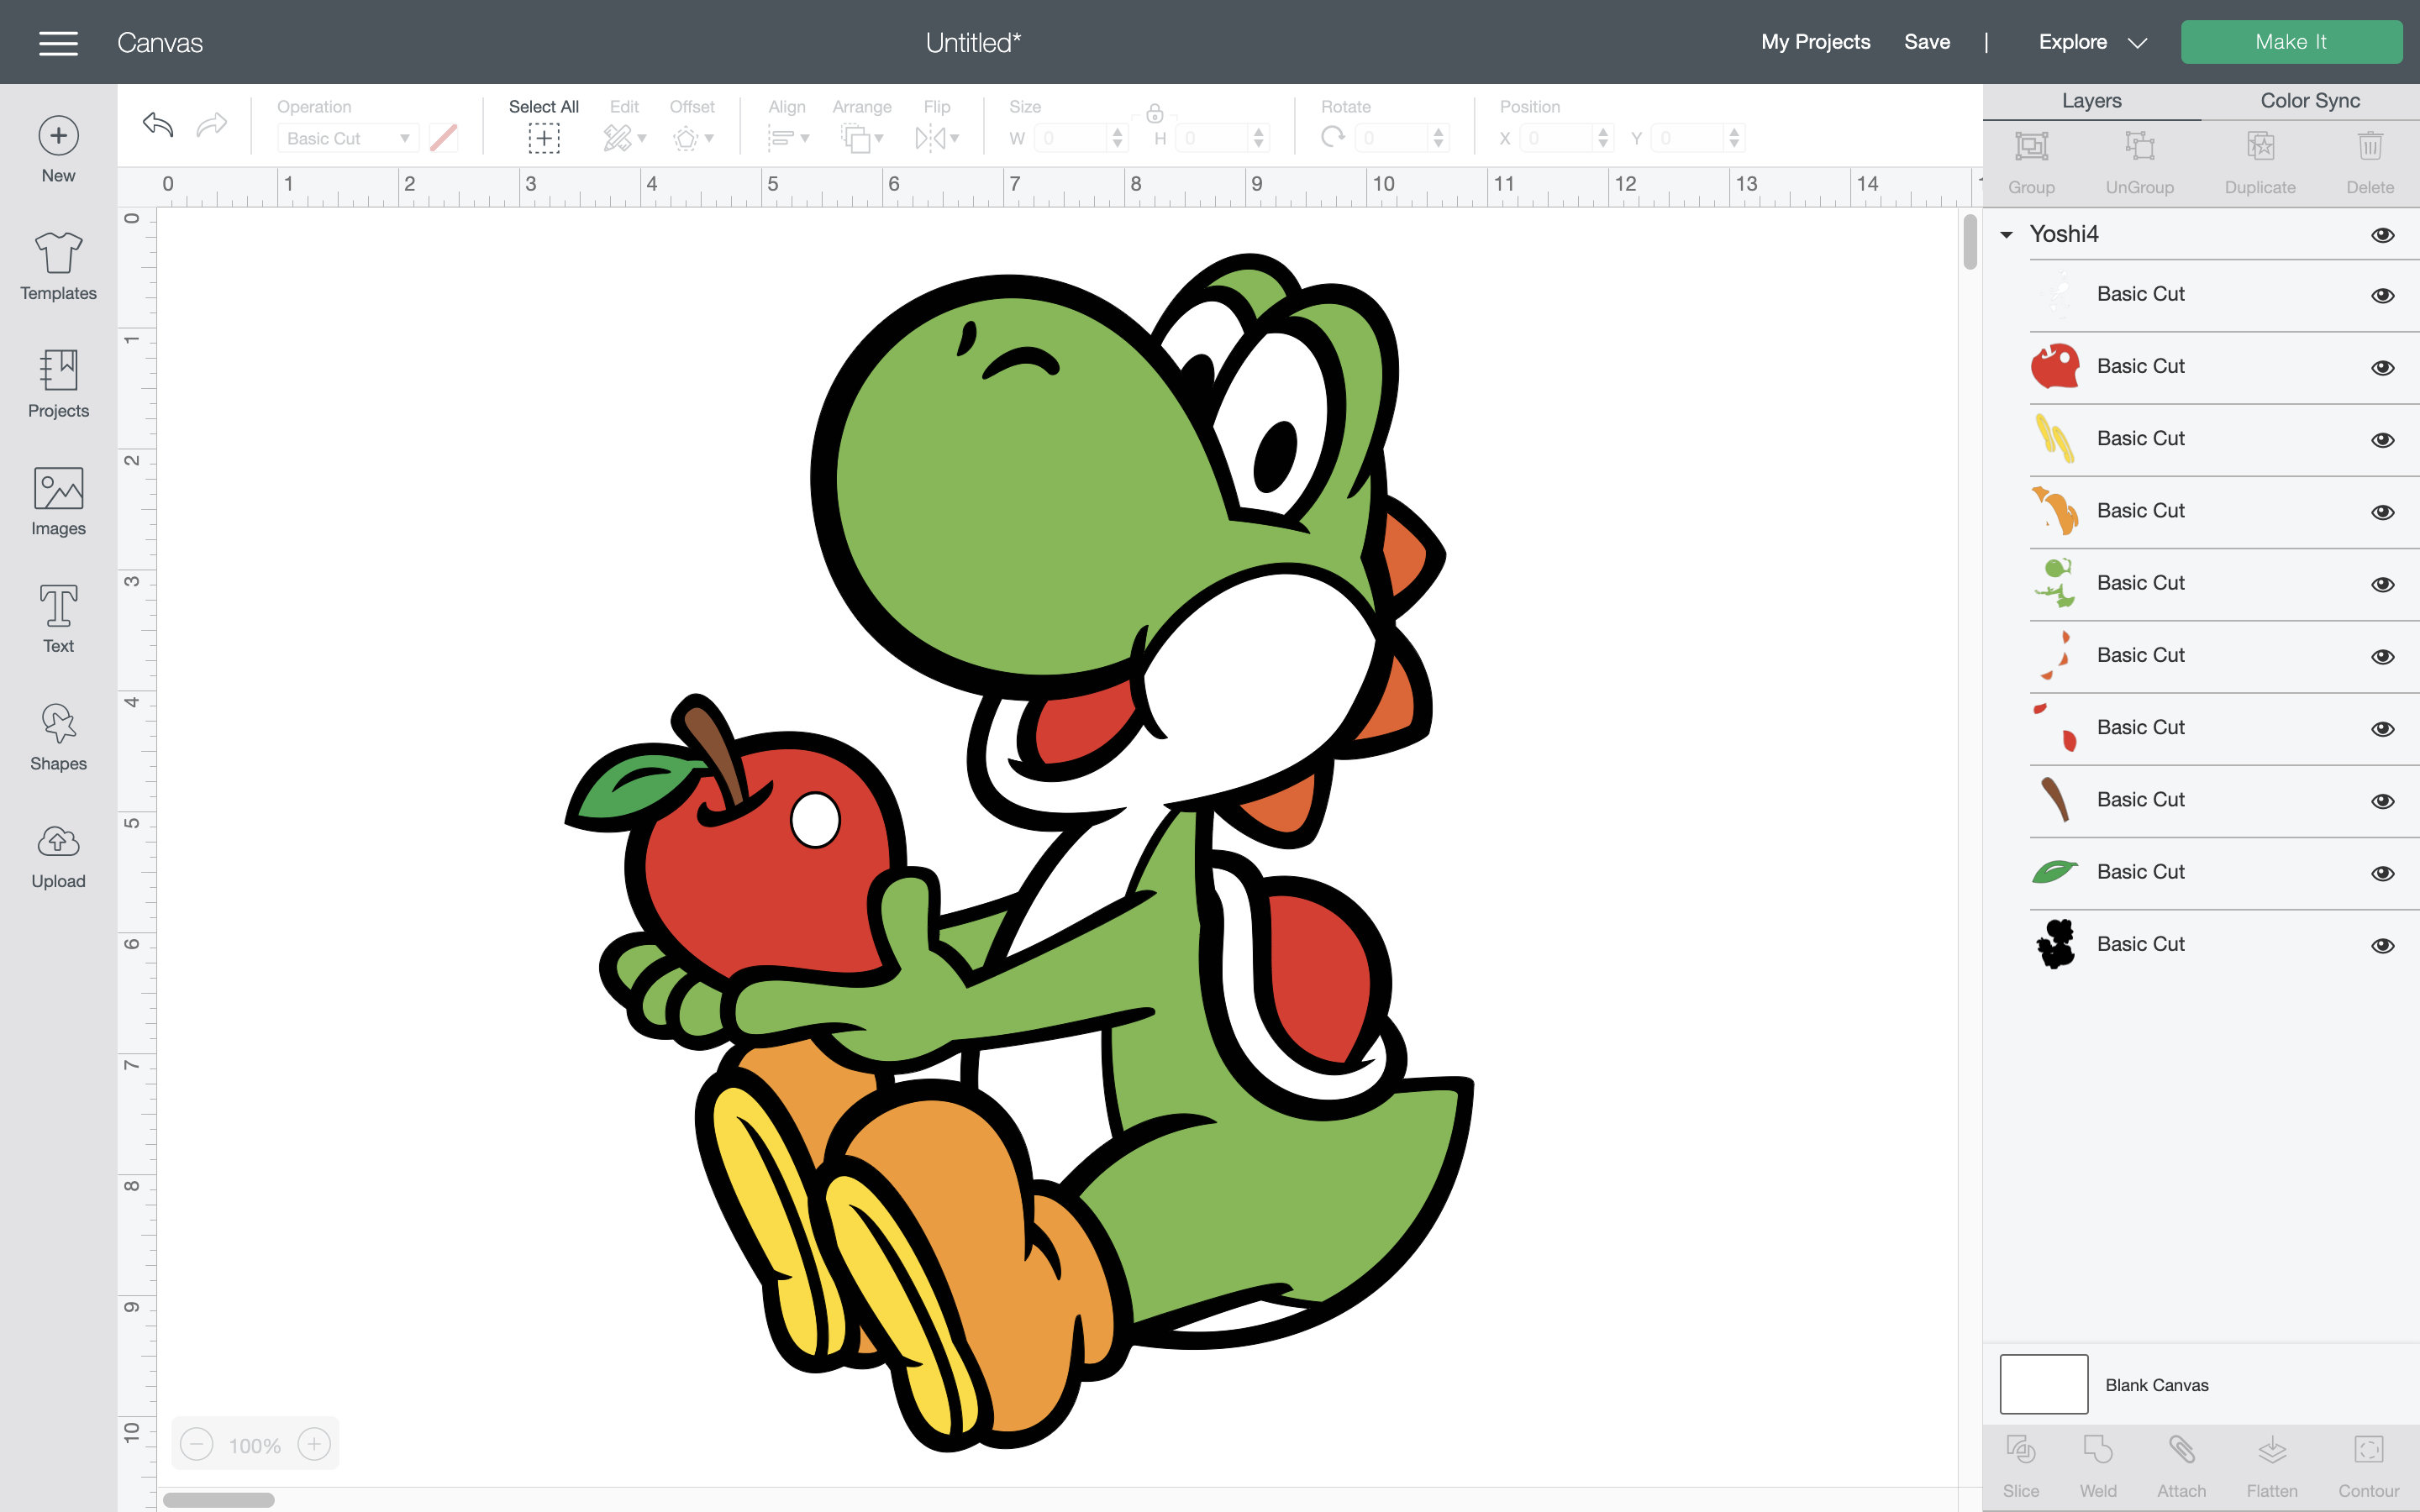Click the Untitled project title
2420x1512 pixels.
coord(972,43)
